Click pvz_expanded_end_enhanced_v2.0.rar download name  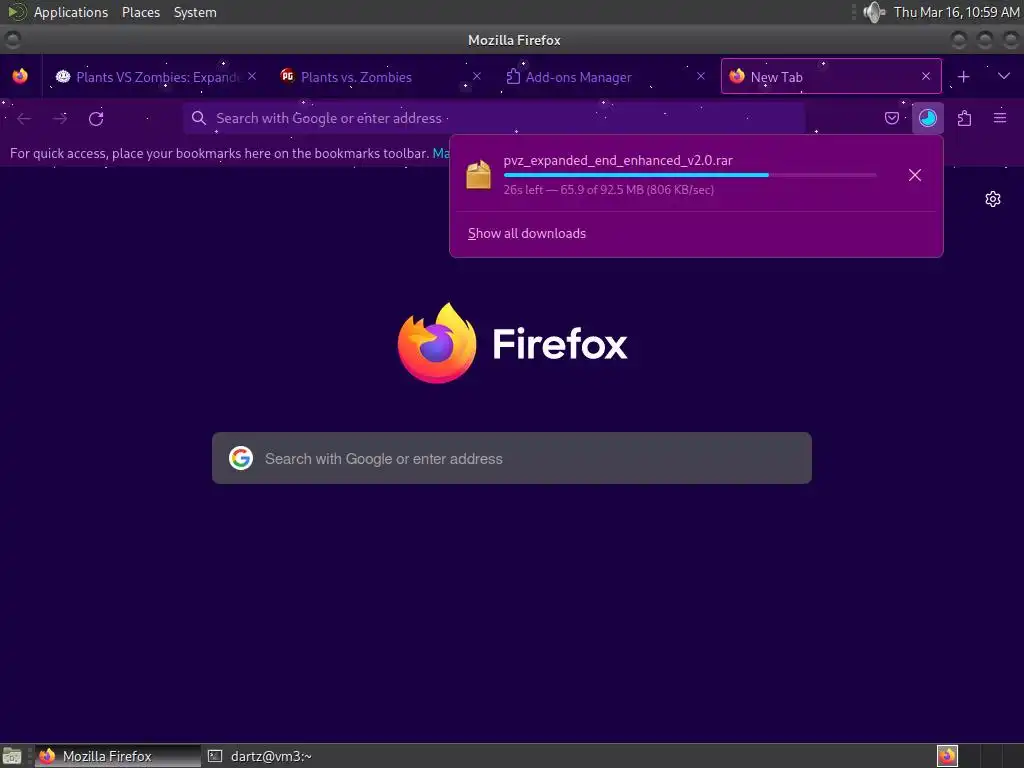tap(618, 161)
